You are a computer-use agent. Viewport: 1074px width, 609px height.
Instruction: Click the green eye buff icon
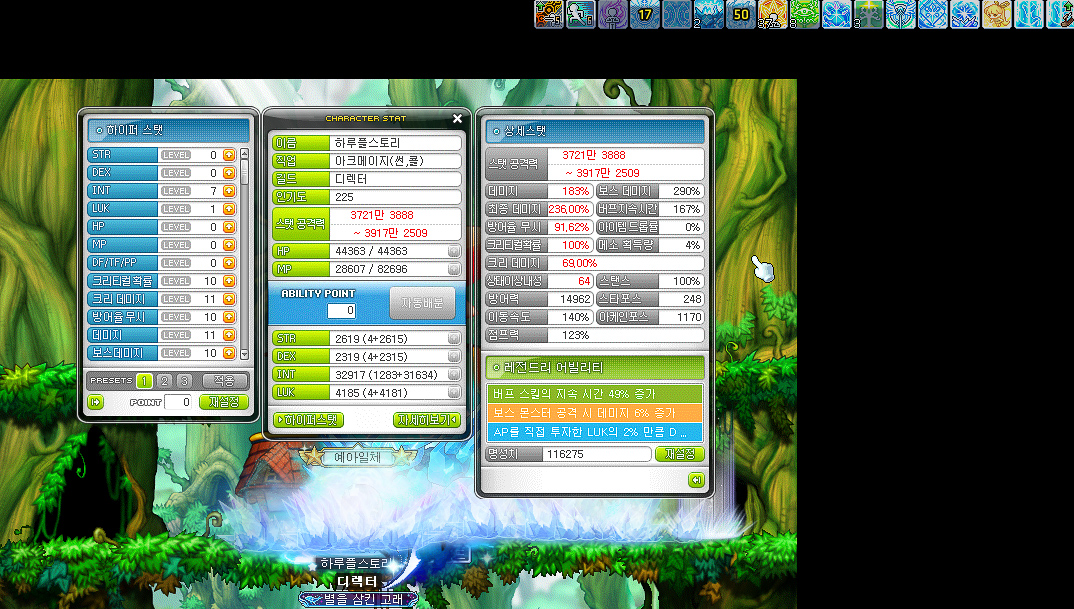click(804, 14)
